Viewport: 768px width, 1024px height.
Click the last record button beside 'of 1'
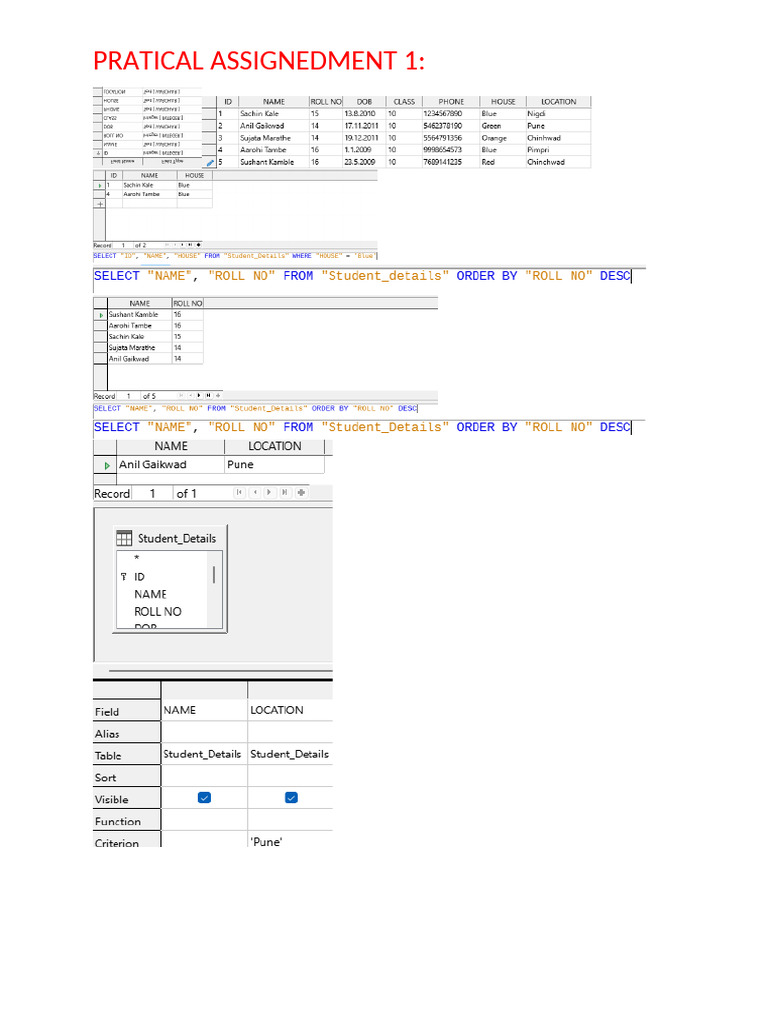click(285, 492)
